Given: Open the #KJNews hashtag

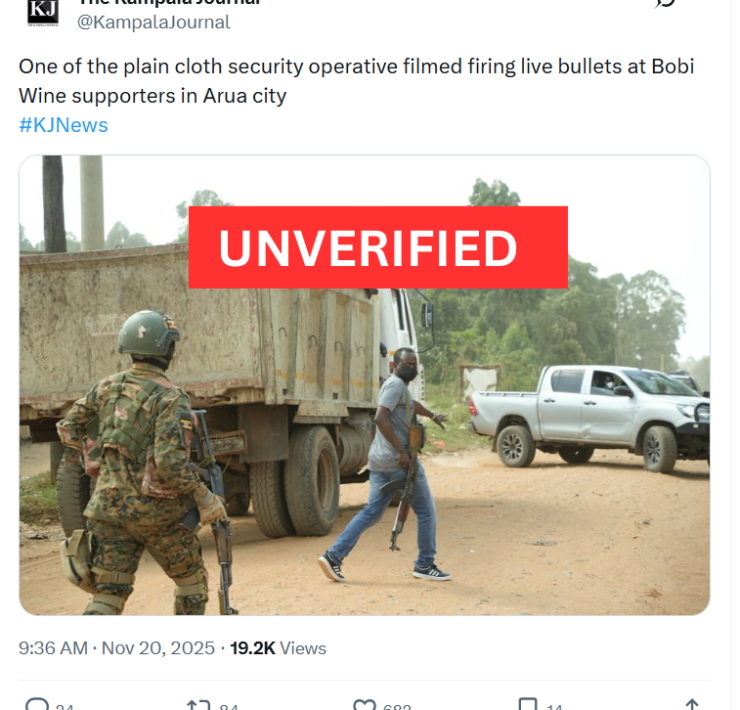Looking at the screenshot, I should [63, 125].
